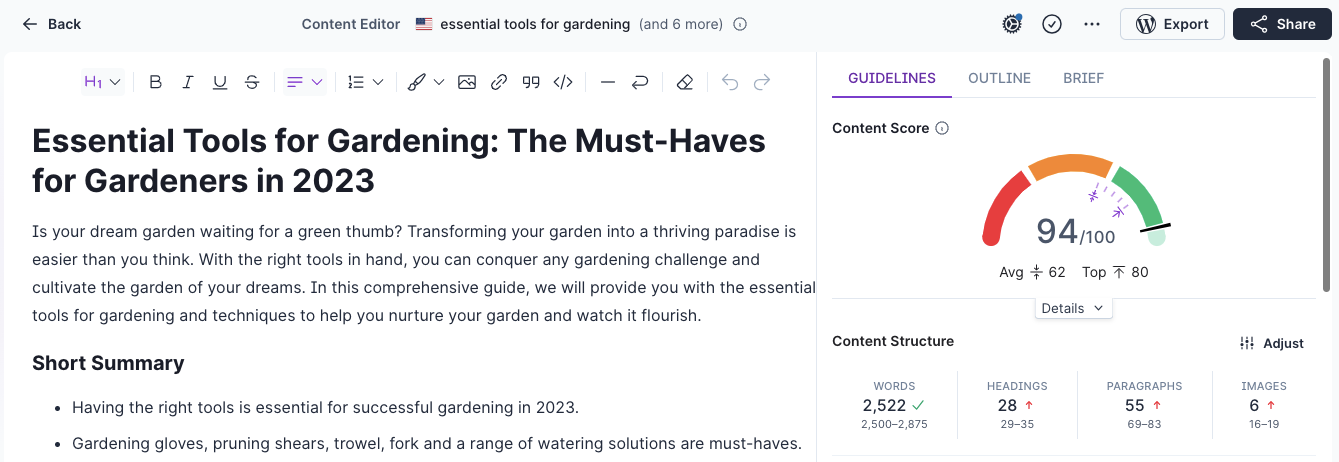
Task: Click the Share button
Action: (x=1282, y=24)
